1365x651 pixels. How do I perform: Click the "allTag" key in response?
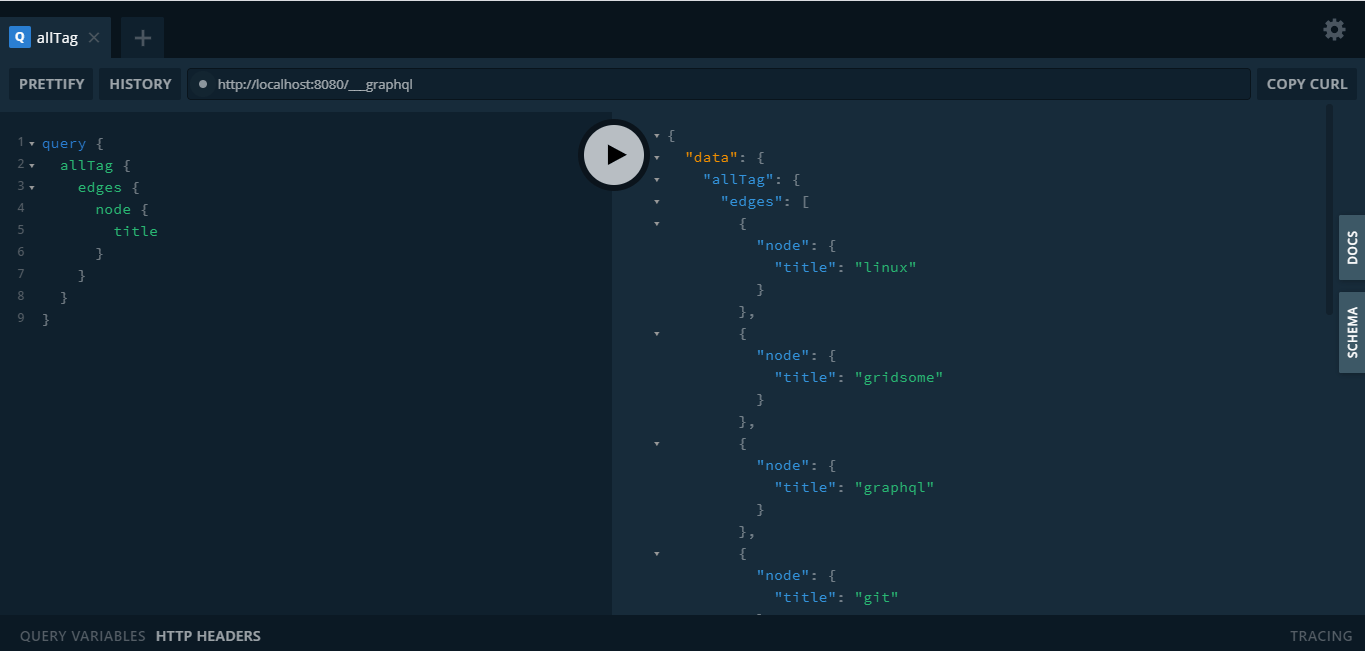click(x=739, y=180)
